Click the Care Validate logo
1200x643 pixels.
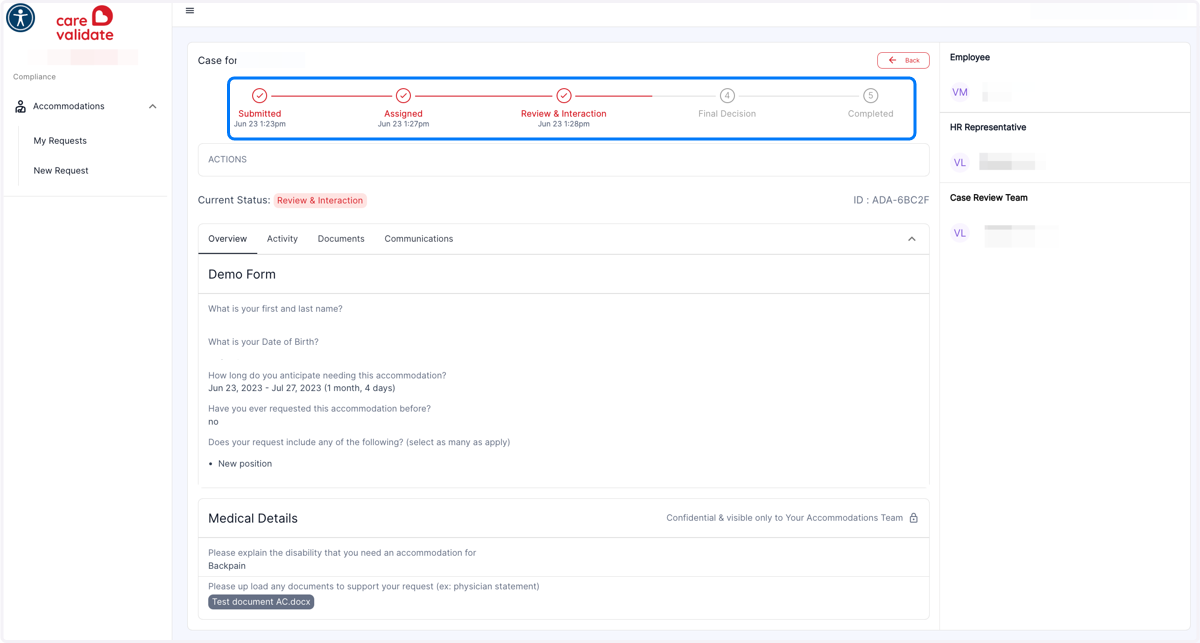[84, 24]
